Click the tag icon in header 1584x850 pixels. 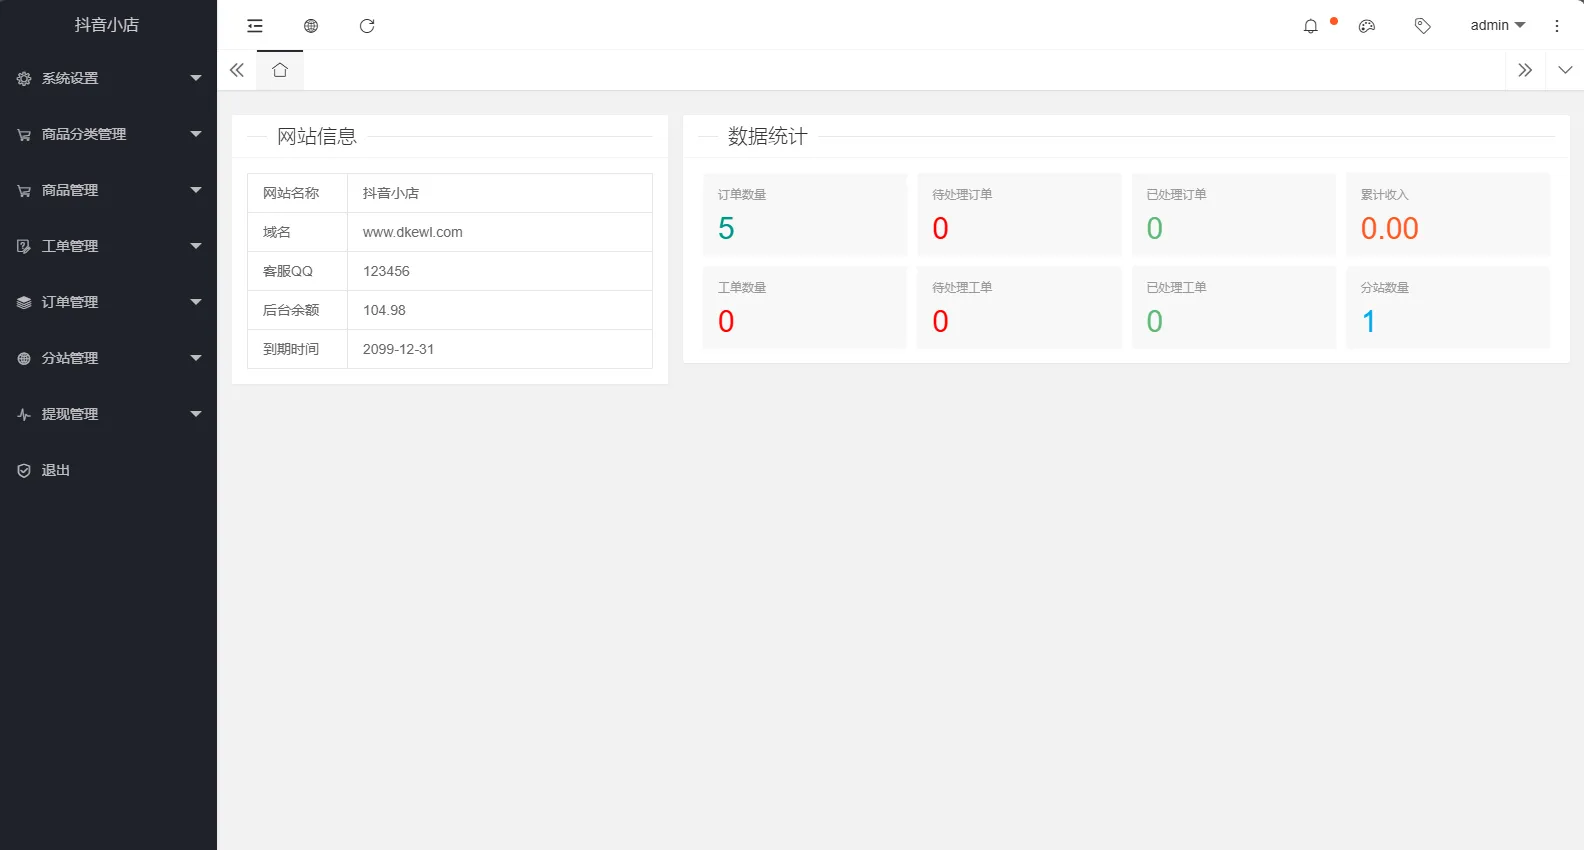point(1422,26)
